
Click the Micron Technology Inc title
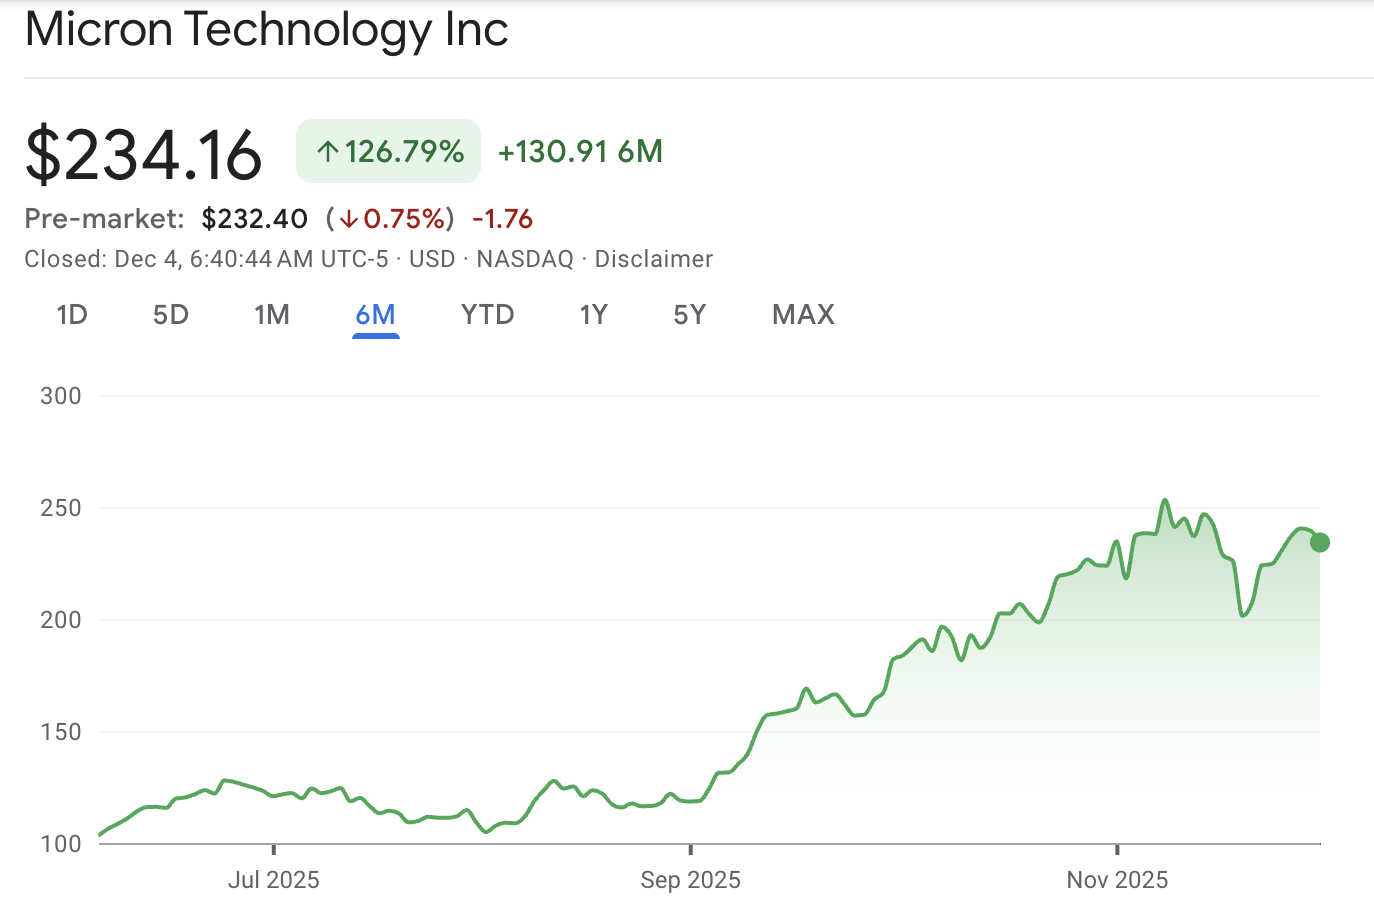click(266, 30)
